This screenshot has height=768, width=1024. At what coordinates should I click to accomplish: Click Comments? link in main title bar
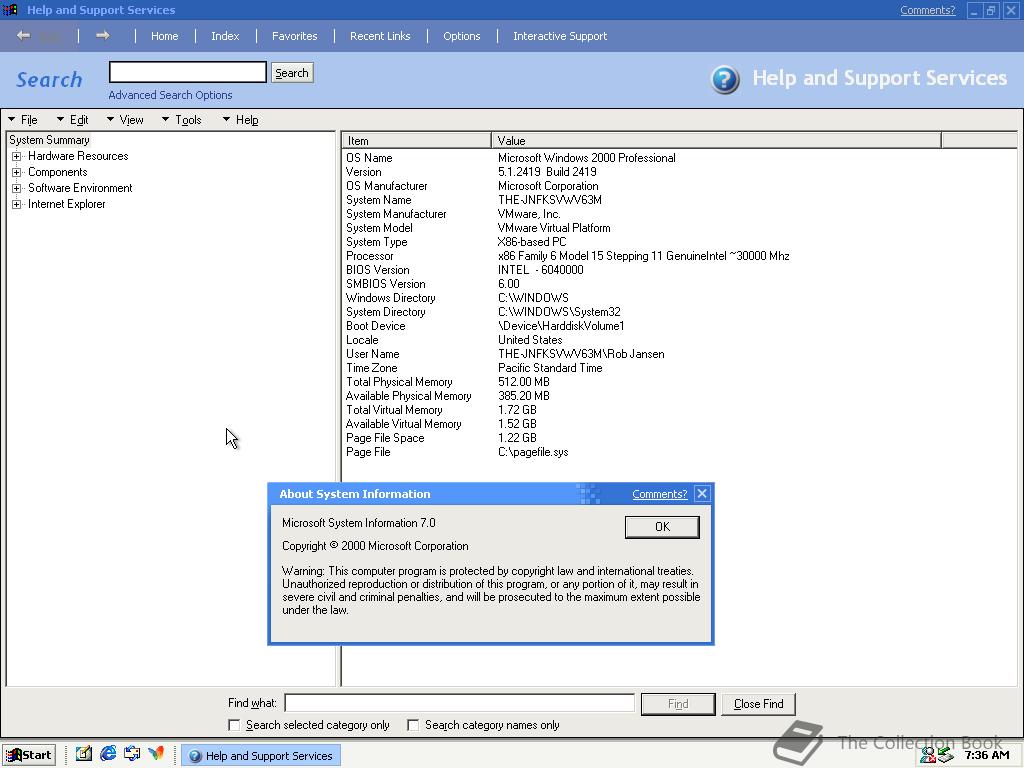pyautogui.click(x=927, y=10)
